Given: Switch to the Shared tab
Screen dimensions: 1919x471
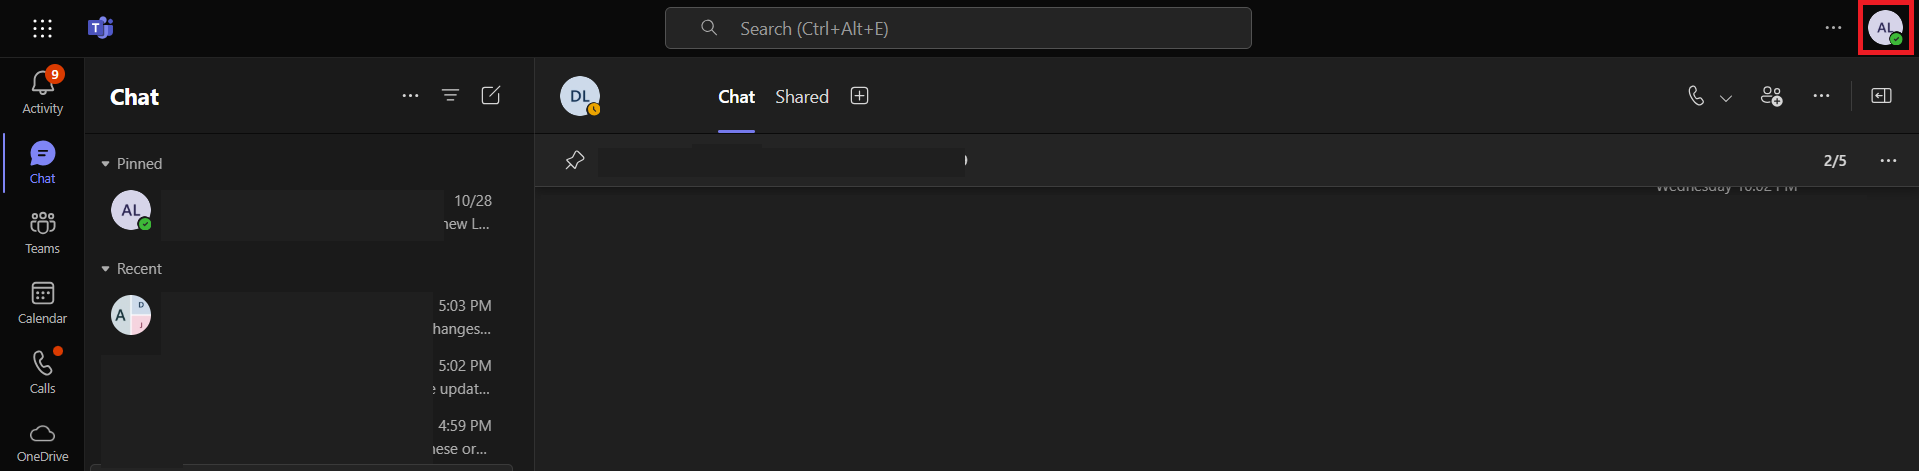Looking at the screenshot, I should [x=802, y=96].
